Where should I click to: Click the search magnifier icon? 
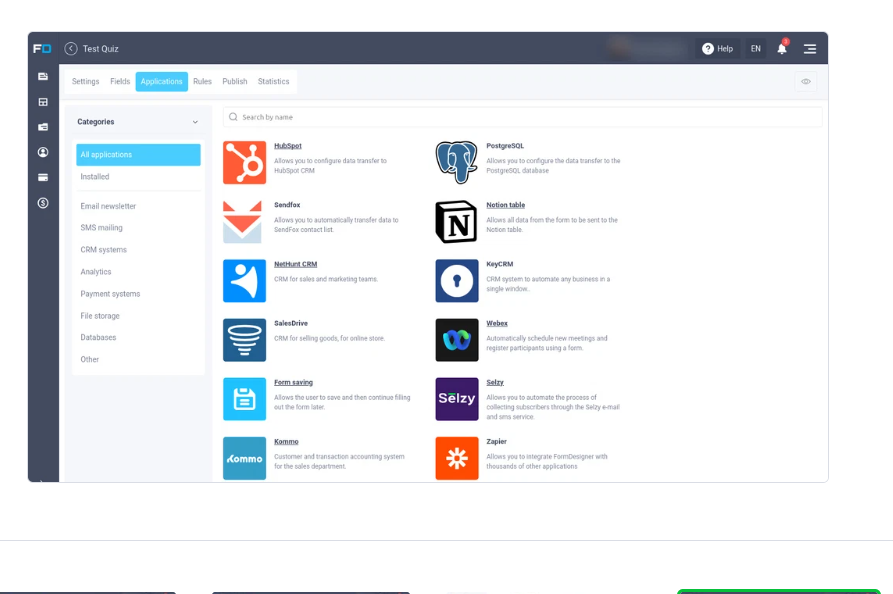pyautogui.click(x=233, y=117)
